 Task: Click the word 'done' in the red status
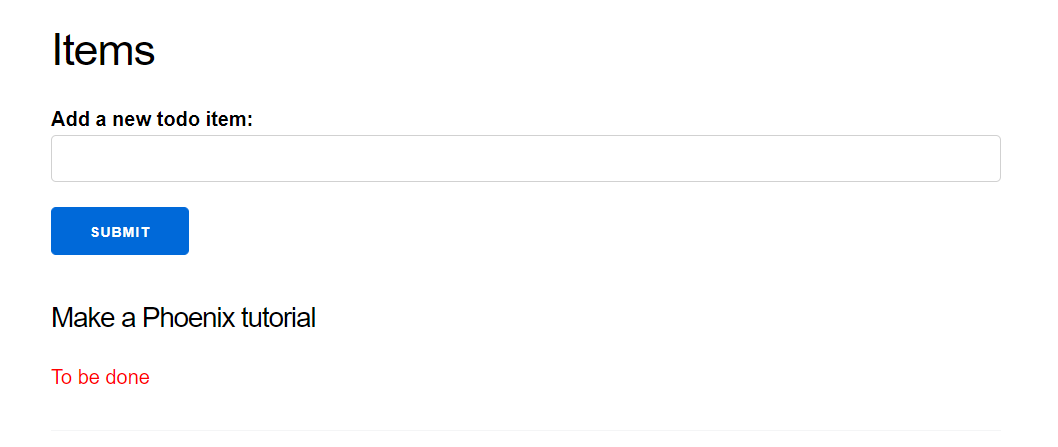[128, 377]
